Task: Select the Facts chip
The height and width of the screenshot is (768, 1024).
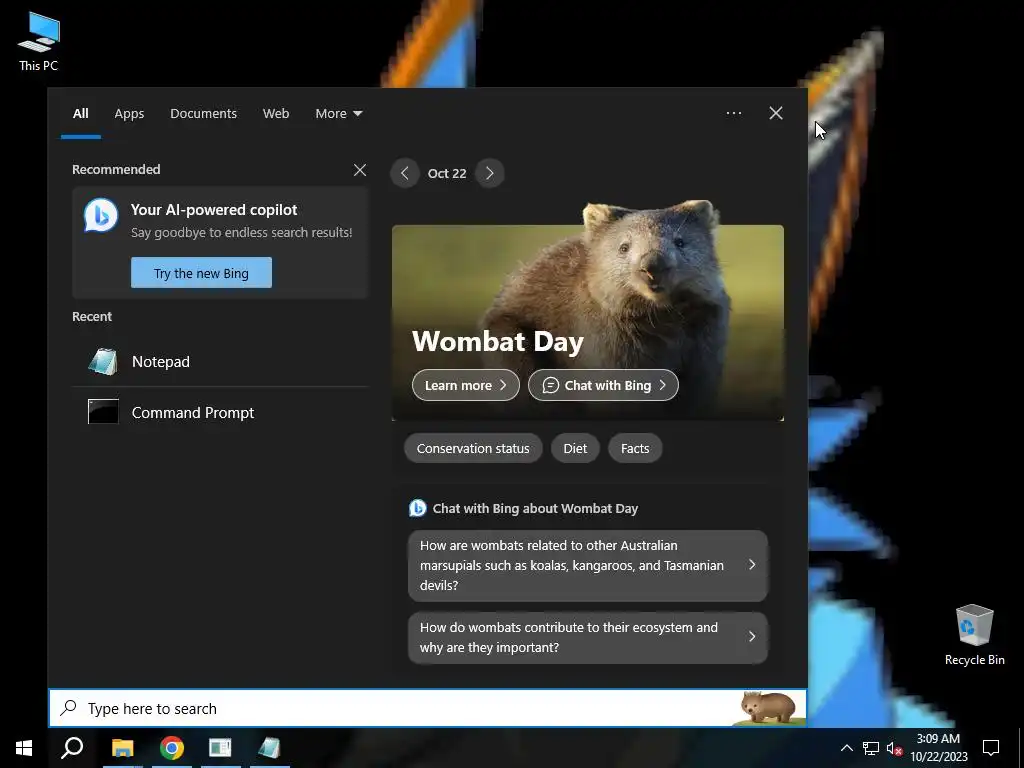Action: (635, 449)
